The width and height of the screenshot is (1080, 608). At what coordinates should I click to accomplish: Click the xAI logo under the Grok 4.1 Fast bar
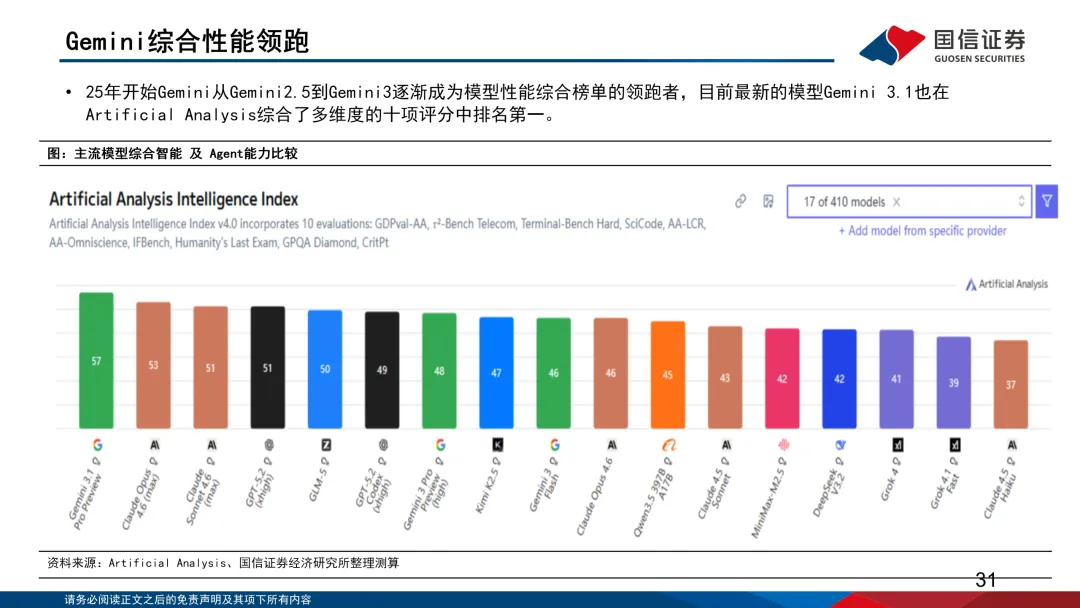955,445
